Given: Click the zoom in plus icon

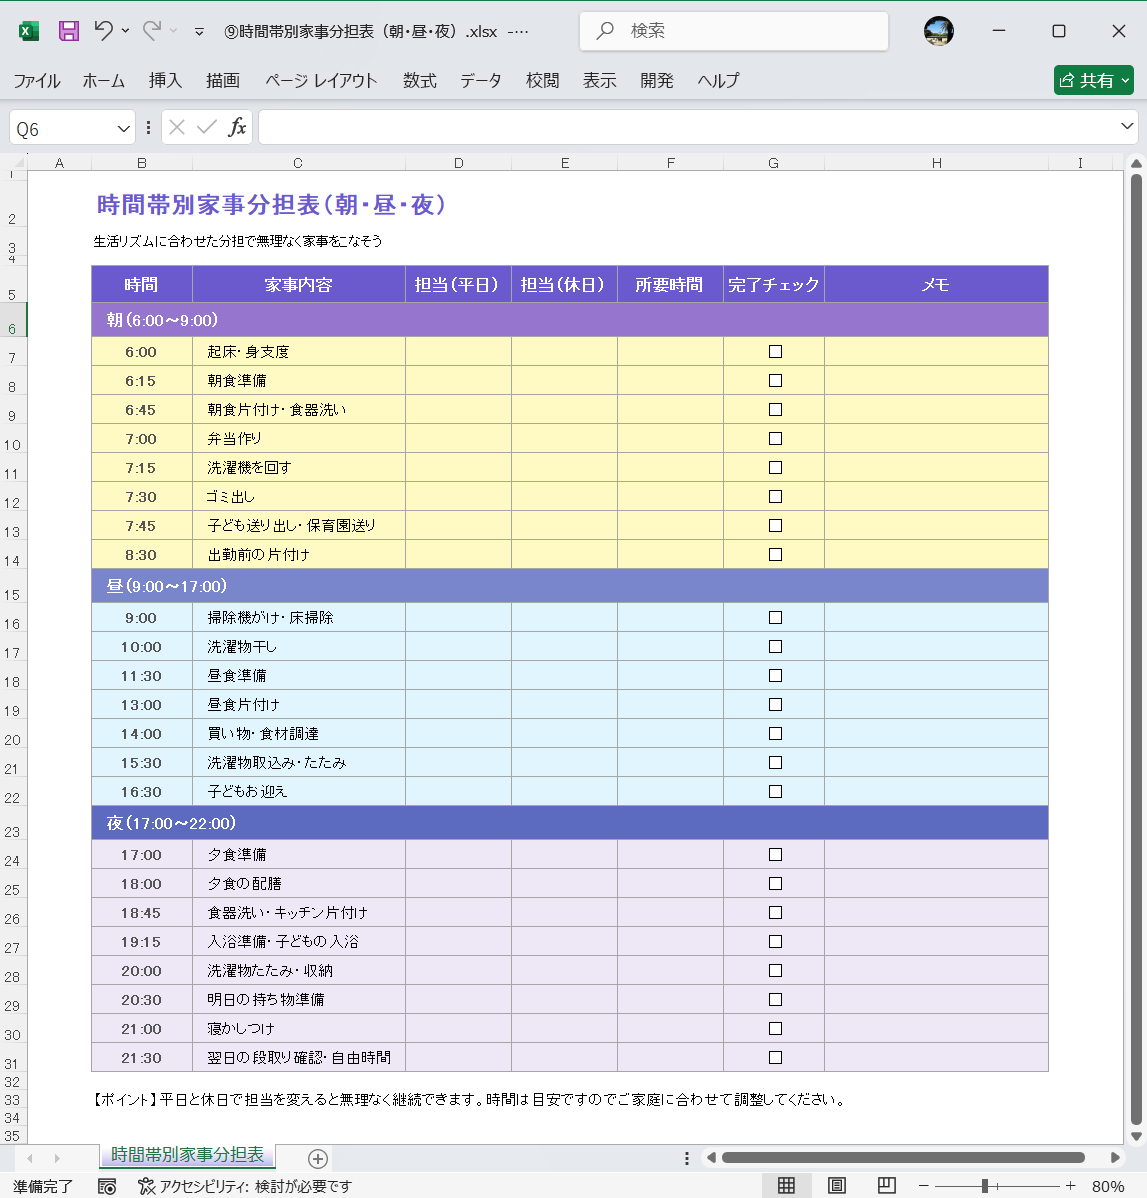Looking at the screenshot, I should tap(1071, 1186).
